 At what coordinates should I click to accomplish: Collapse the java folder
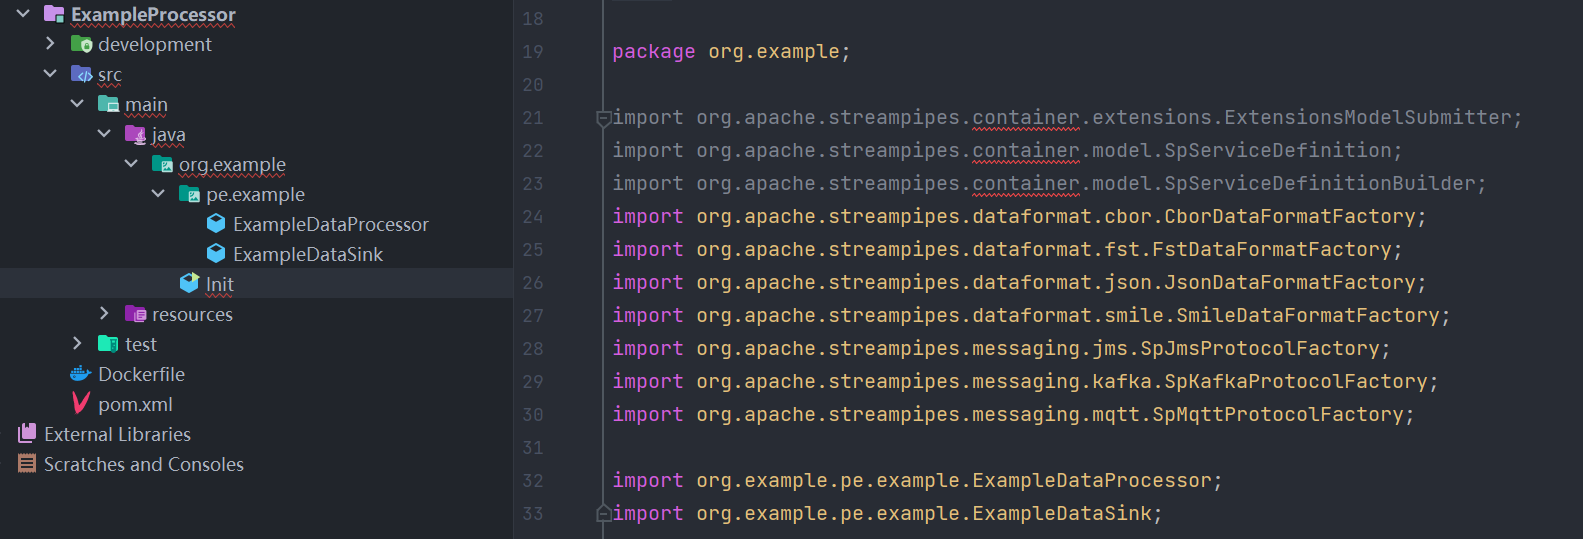point(104,134)
